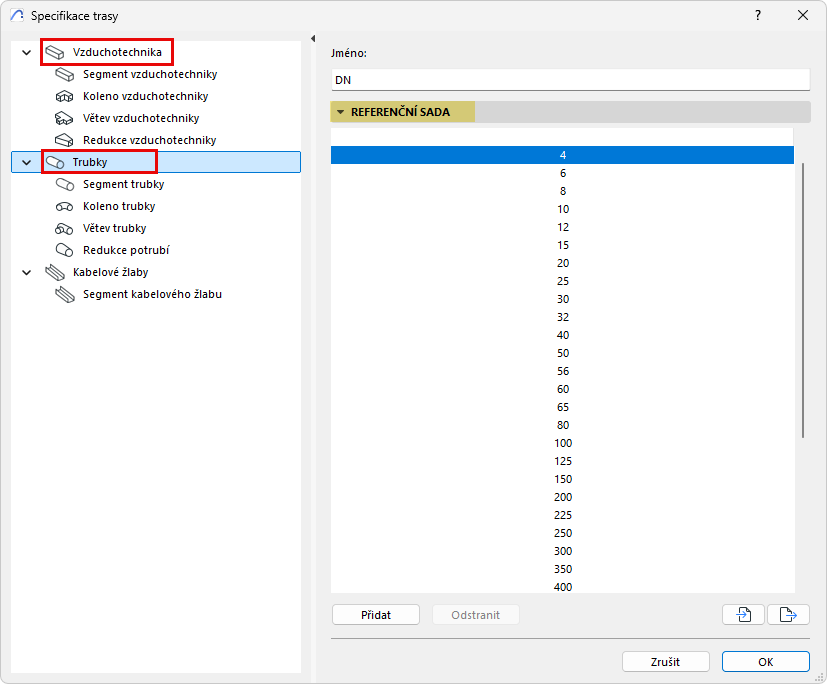827x684 pixels.
Task: Select value 56 in the list
Action: pos(562,371)
